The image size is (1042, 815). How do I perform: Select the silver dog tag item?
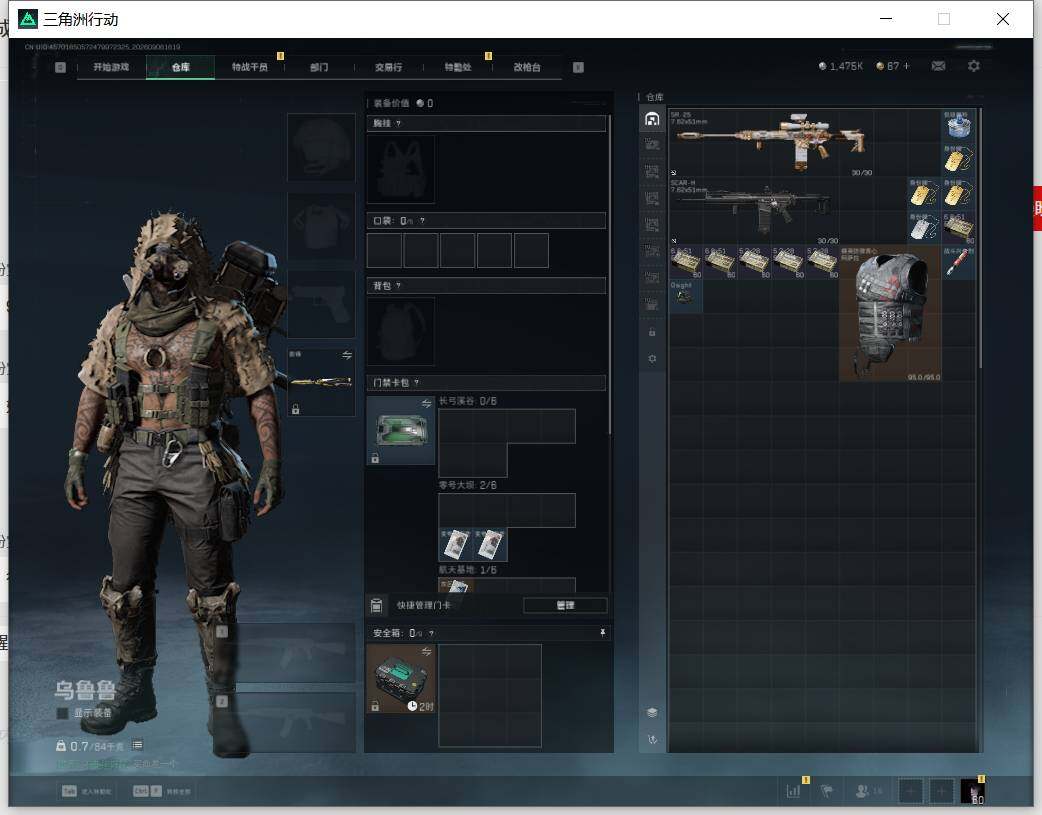coord(924,228)
